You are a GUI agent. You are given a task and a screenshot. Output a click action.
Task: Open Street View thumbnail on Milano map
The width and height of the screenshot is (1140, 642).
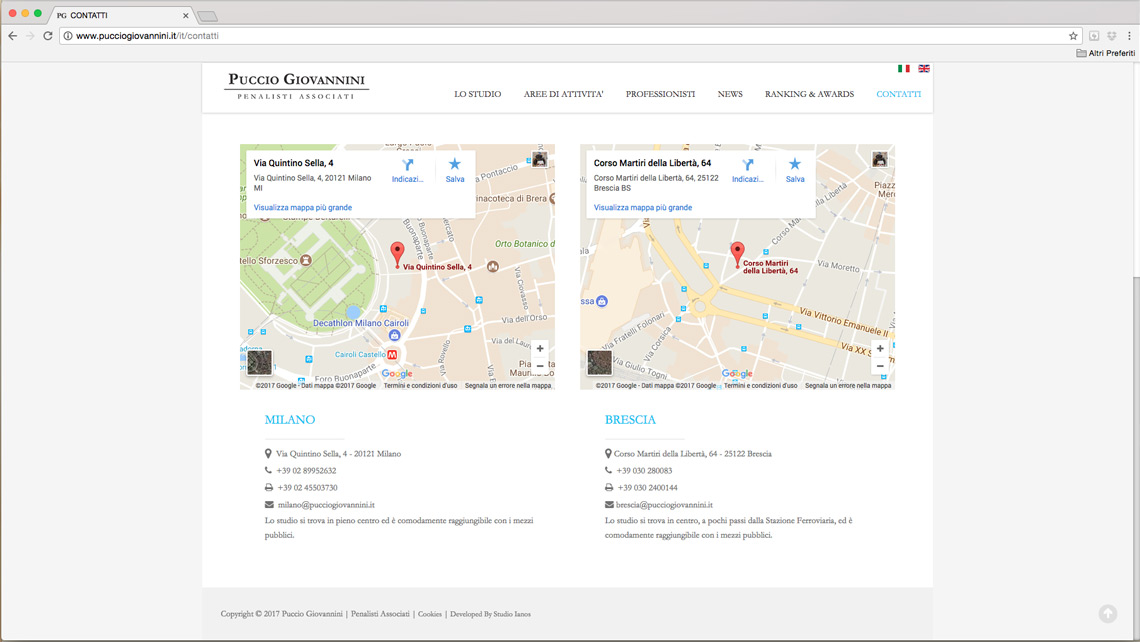click(539, 159)
